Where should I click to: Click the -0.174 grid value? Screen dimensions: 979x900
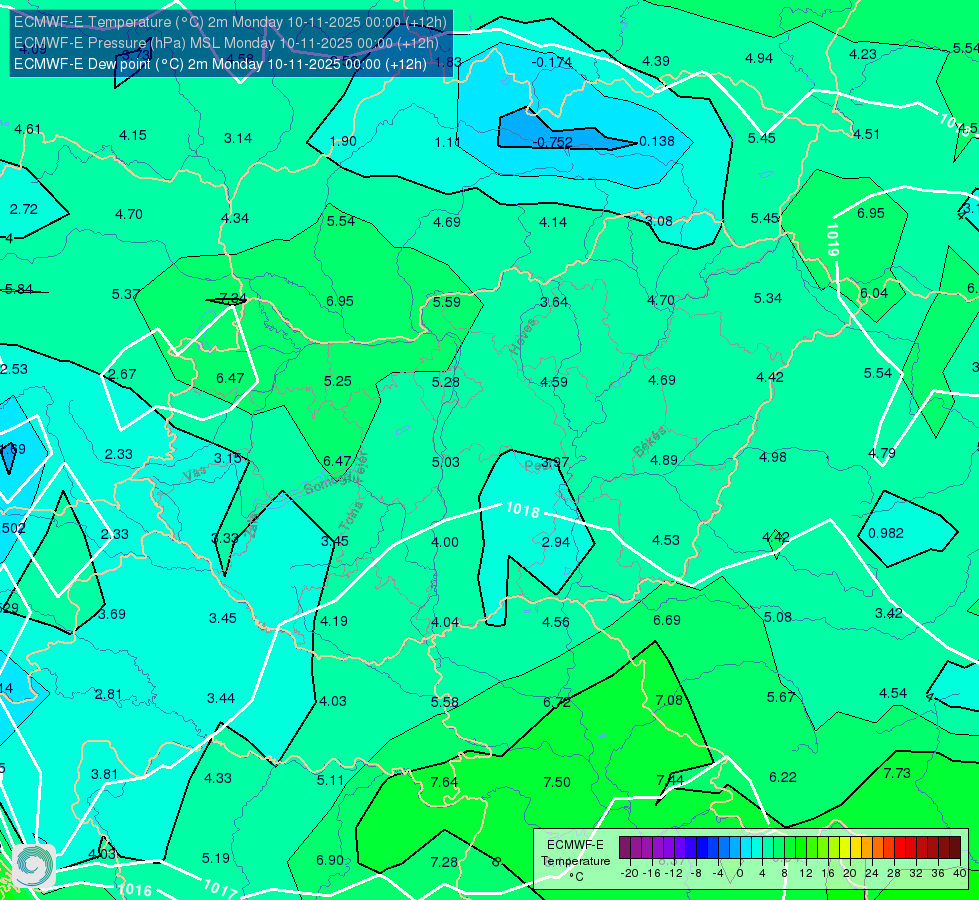[x=552, y=62]
